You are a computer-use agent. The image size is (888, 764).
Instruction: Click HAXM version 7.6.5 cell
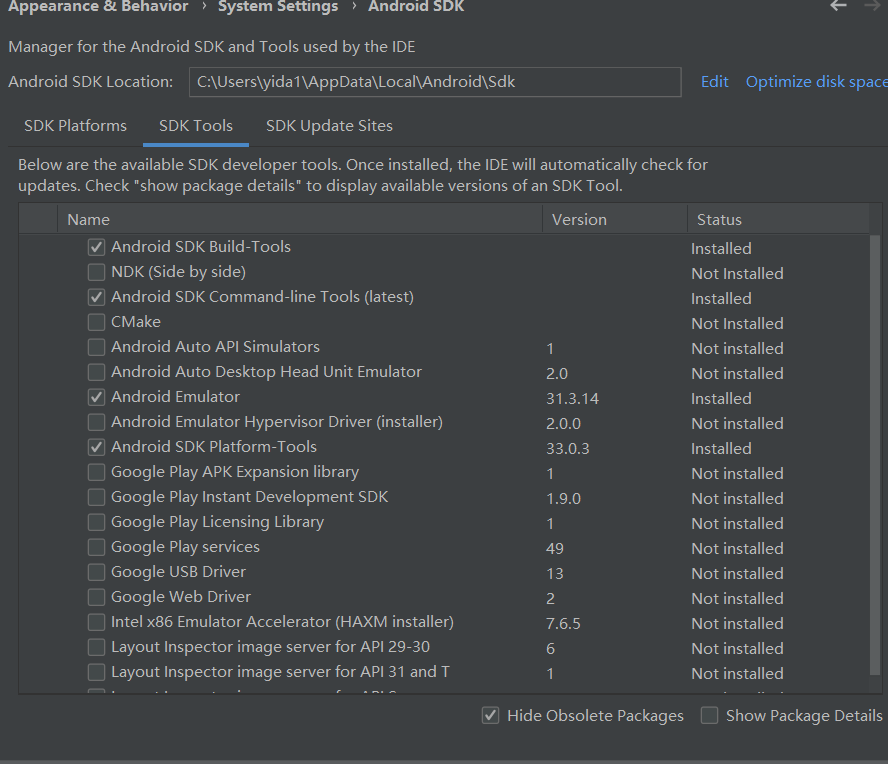click(563, 624)
